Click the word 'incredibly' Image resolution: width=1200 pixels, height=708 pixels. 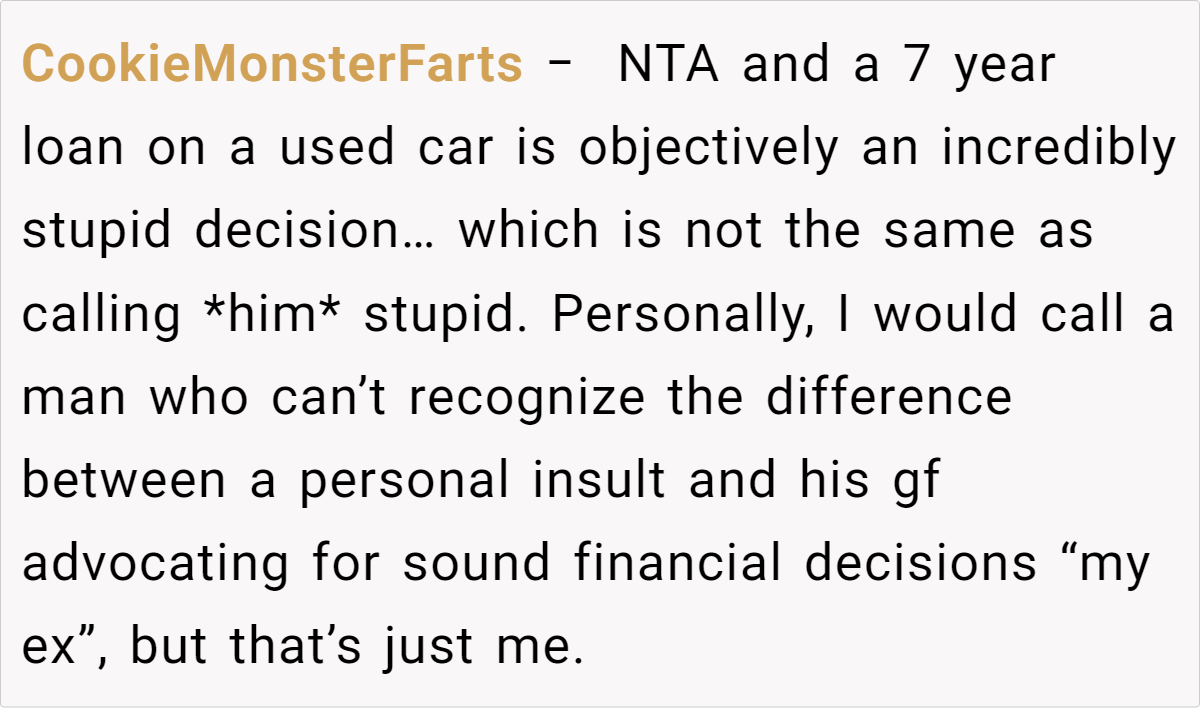[1058, 149]
